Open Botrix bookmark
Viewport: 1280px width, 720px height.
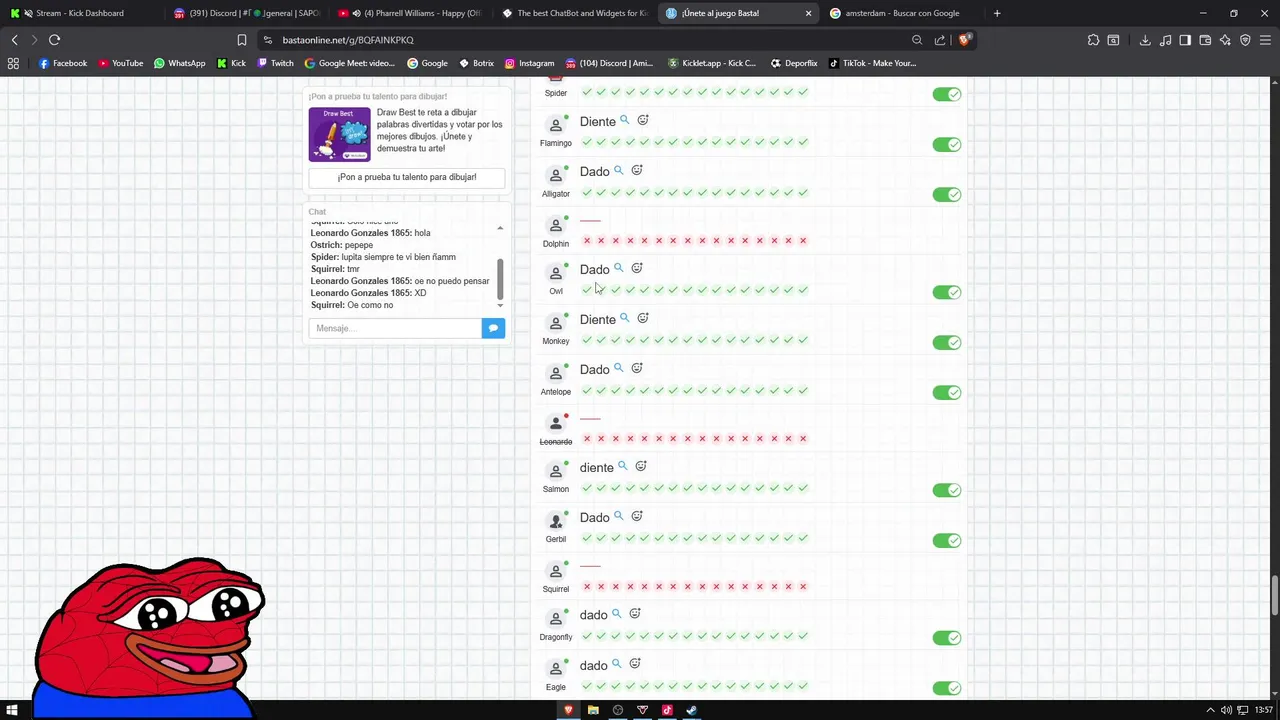point(477,63)
